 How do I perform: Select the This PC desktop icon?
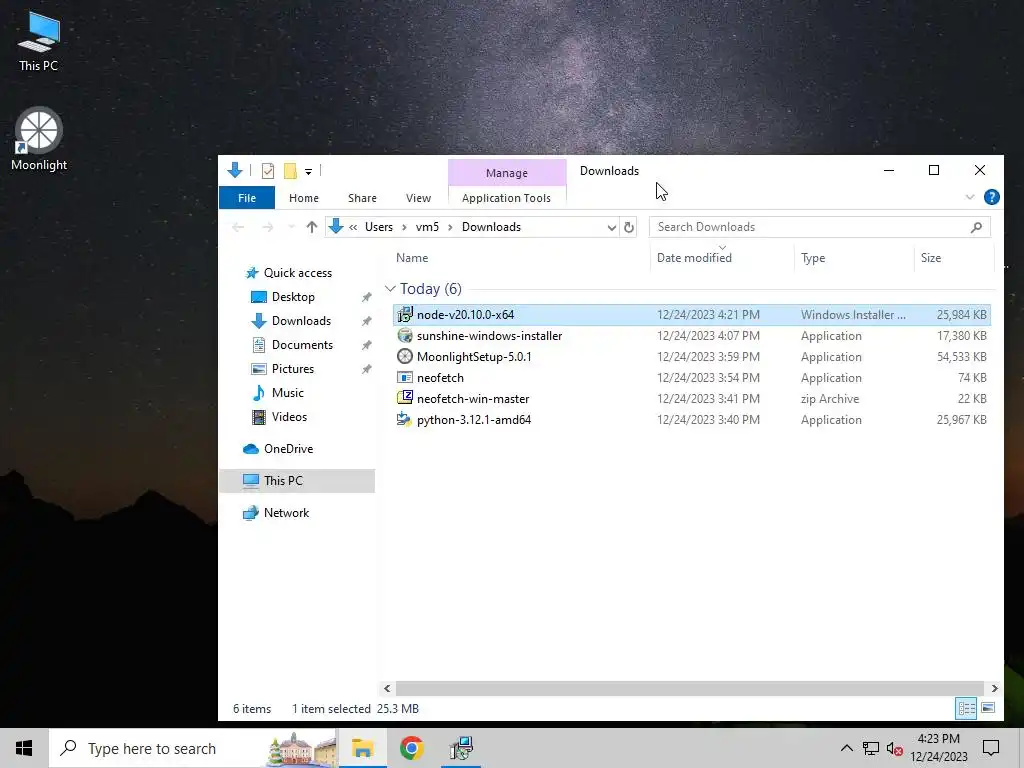pos(39,41)
